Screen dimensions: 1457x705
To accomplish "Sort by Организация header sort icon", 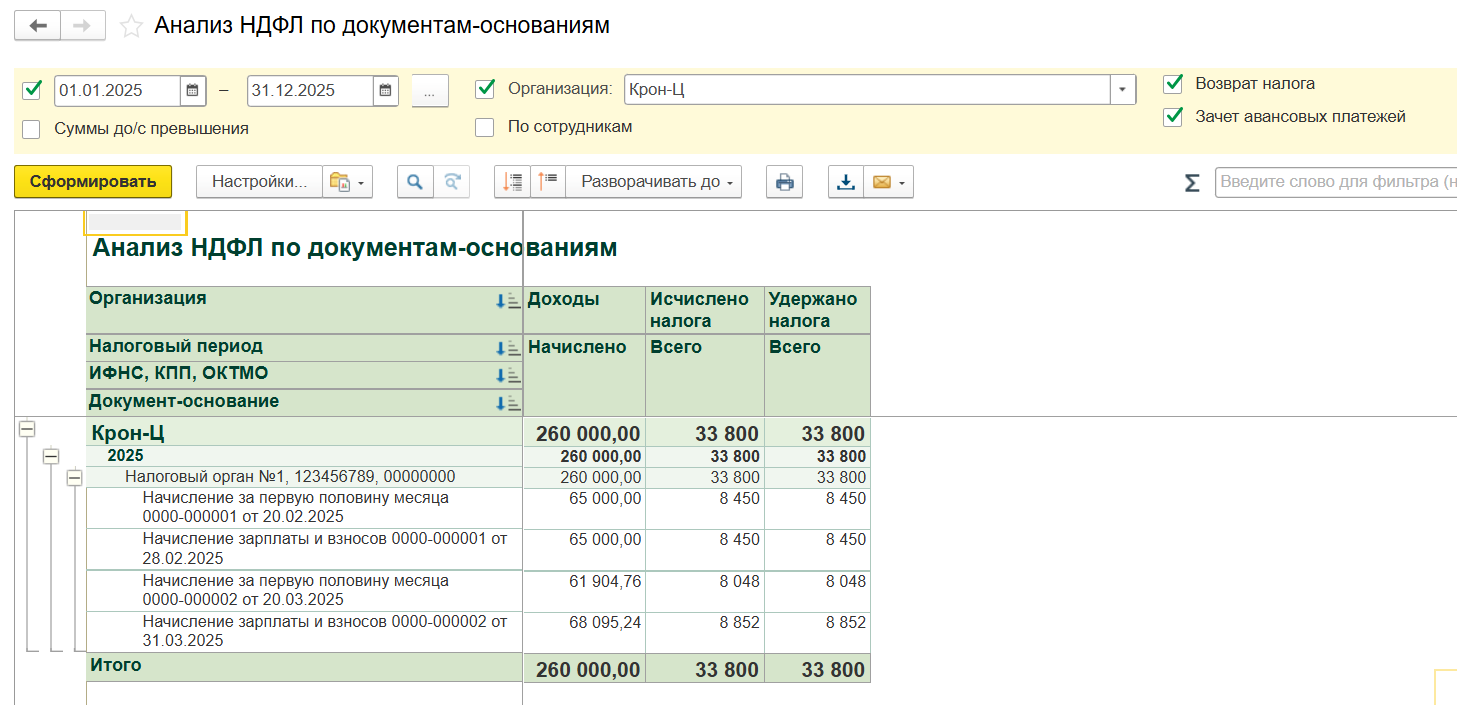I will click(x=508, y=300).
